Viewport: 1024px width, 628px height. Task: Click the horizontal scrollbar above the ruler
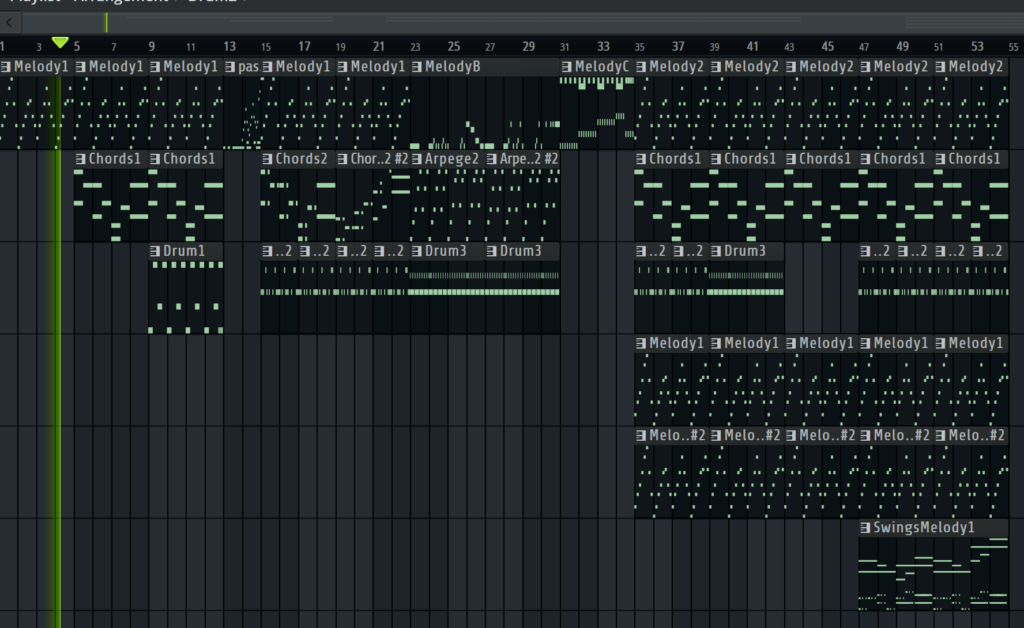[x=500, y=20]
